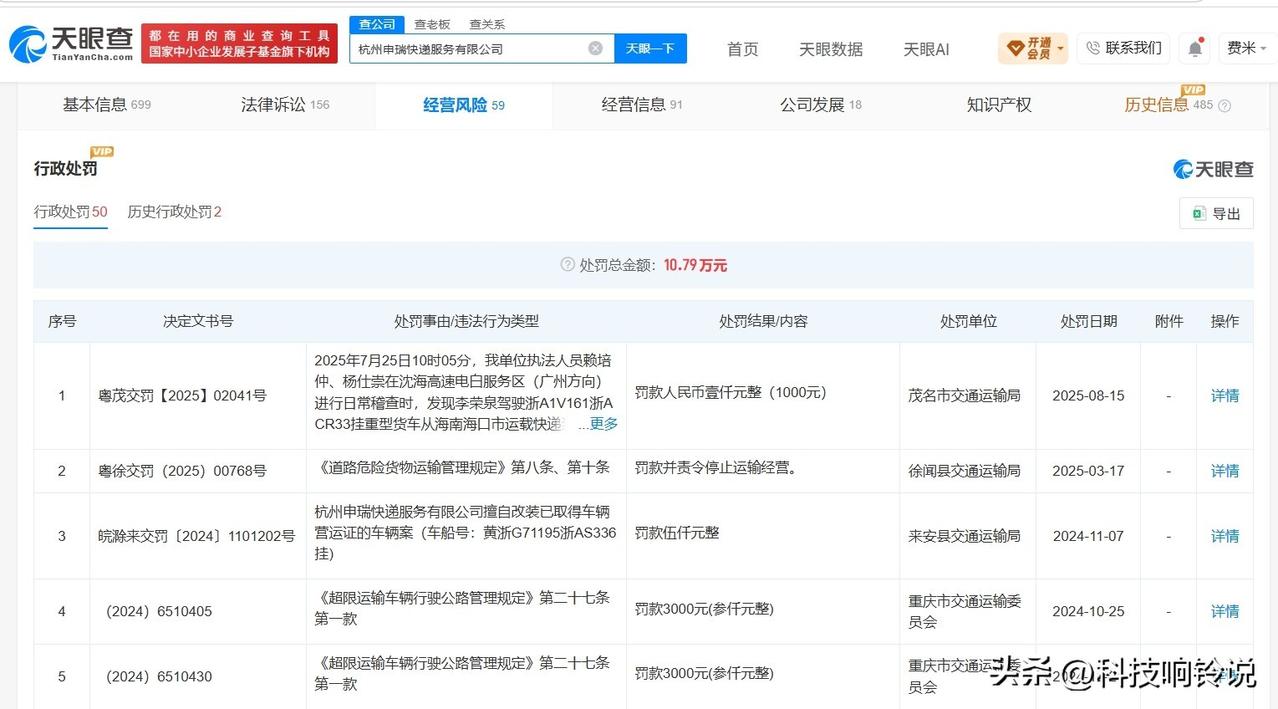Viewport: 1278px width, 709px height.
Task: Click document number 粤茂交罚【2025】02041号
Action: 182,396
